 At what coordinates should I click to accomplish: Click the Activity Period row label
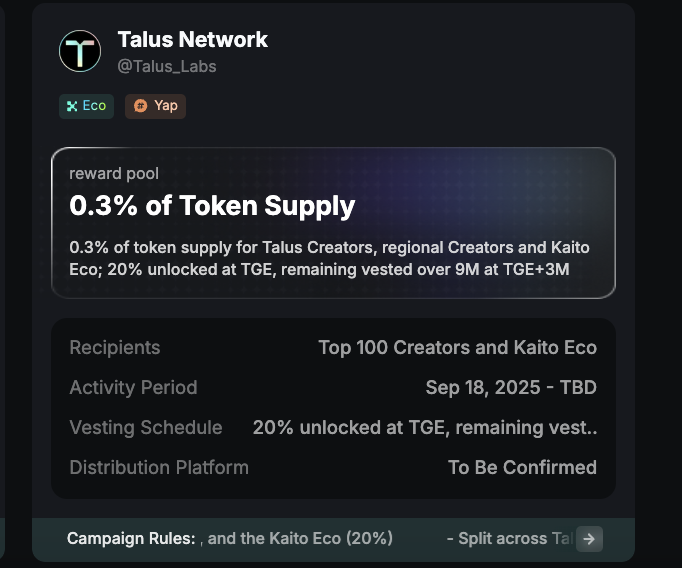click(x=133, y=388)
